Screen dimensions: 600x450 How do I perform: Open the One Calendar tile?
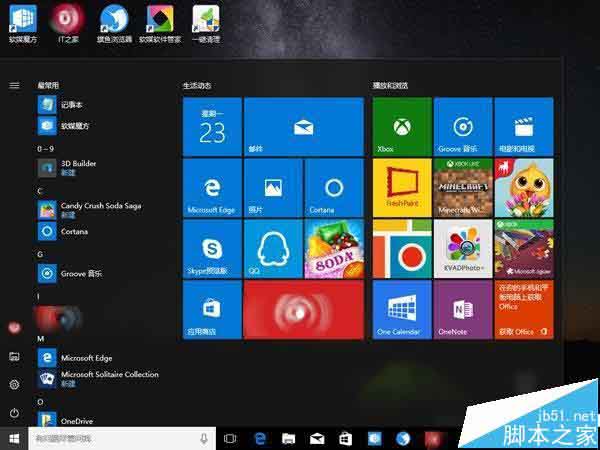tap(402, 310)
